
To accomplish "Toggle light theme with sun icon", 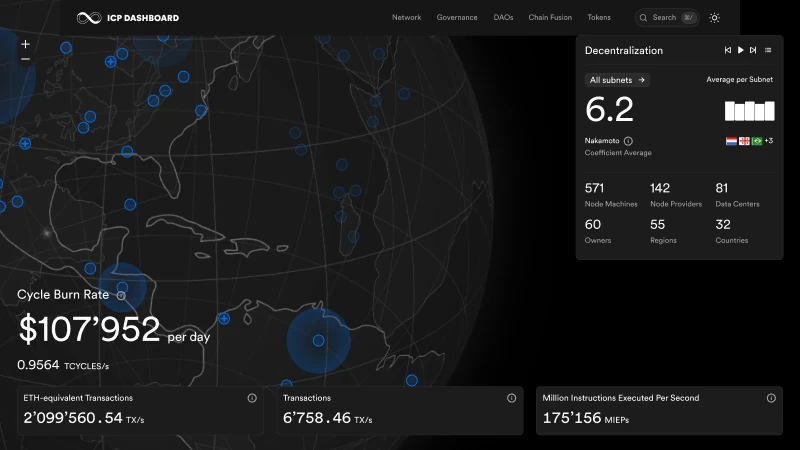I will (714, 18).
